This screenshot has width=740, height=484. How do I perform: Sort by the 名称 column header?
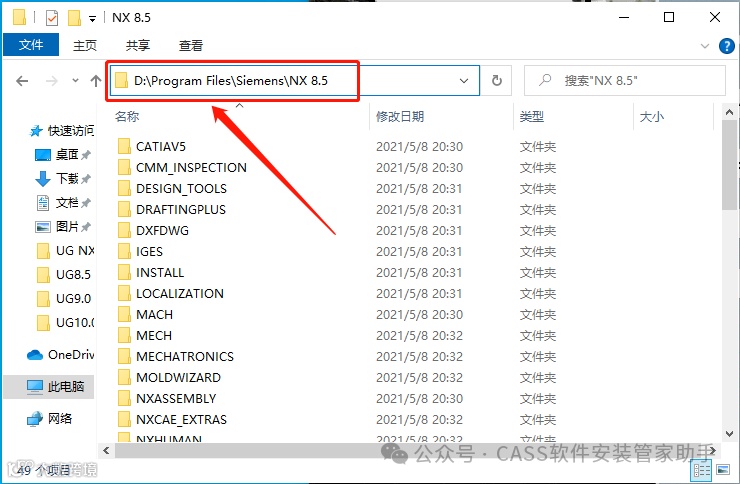coord(127,116)
